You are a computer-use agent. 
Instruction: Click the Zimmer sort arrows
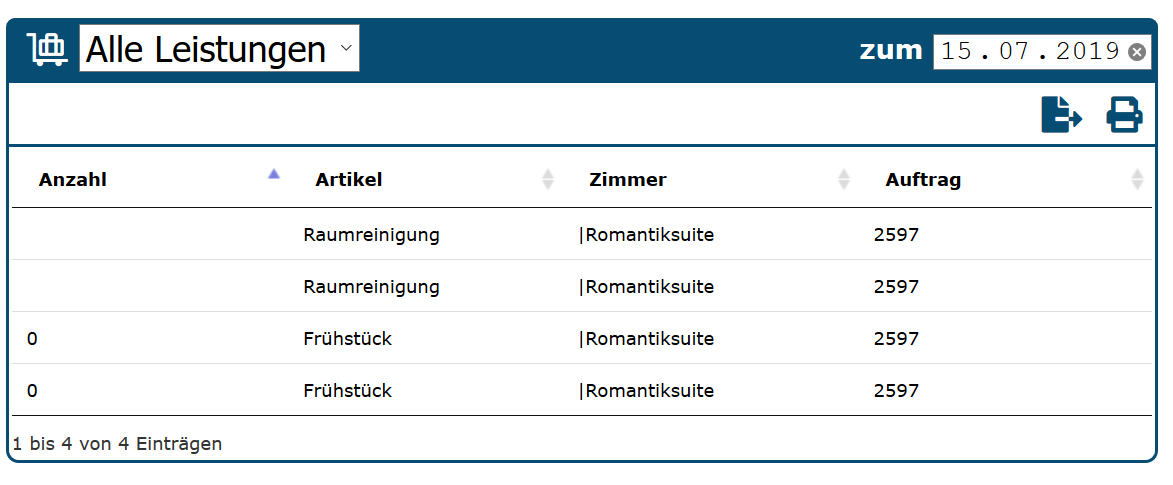point(844,180)
